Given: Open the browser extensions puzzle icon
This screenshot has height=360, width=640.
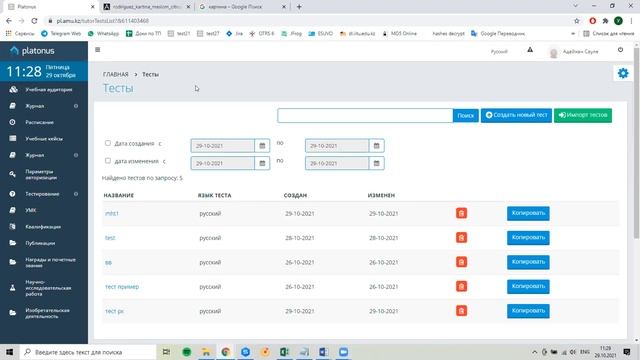Looking at the screenshot, I should [605, 21].
